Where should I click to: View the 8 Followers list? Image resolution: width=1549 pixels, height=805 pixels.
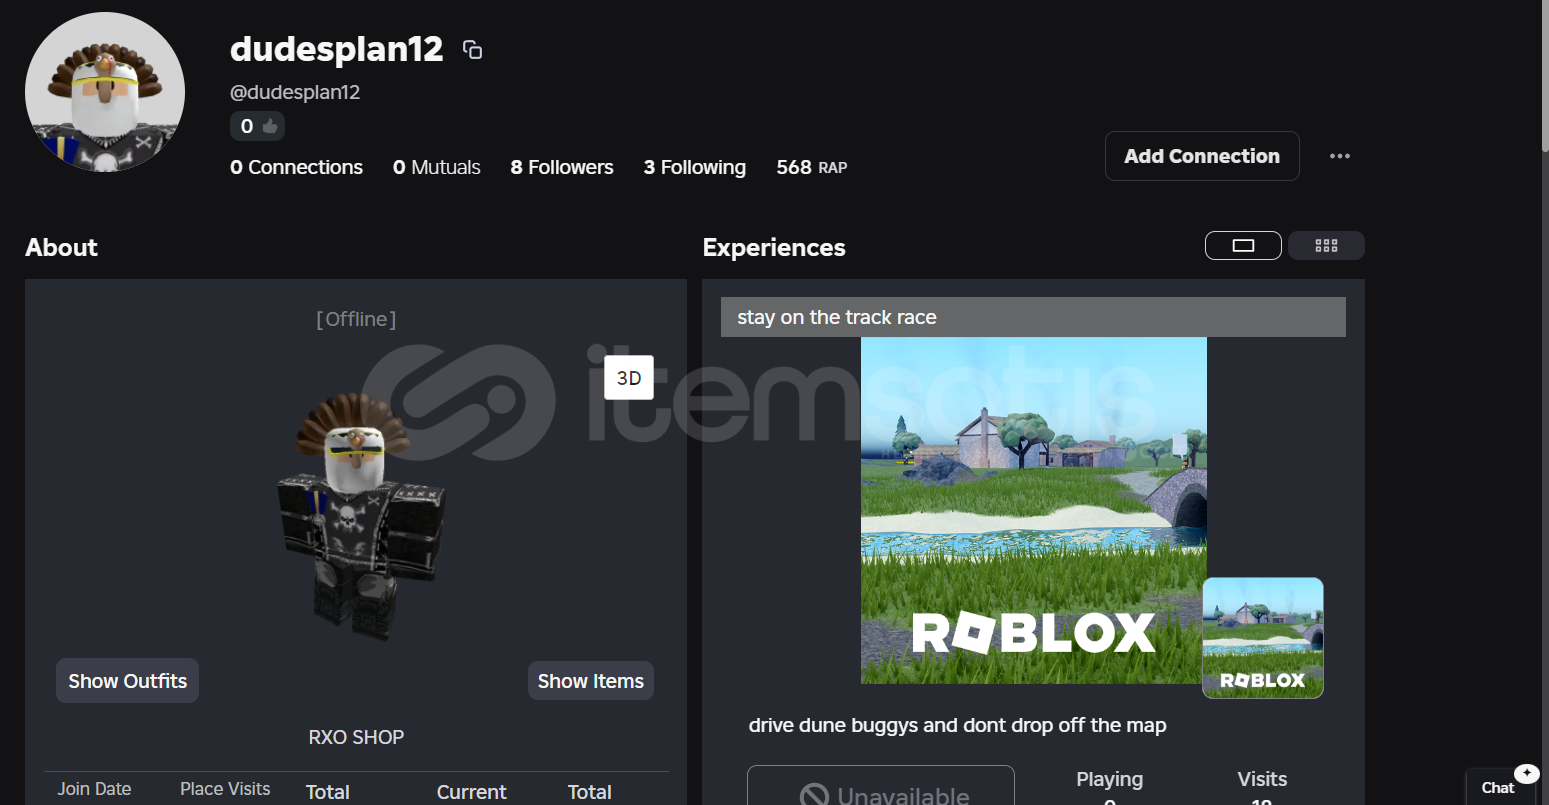tap(562, 167)
